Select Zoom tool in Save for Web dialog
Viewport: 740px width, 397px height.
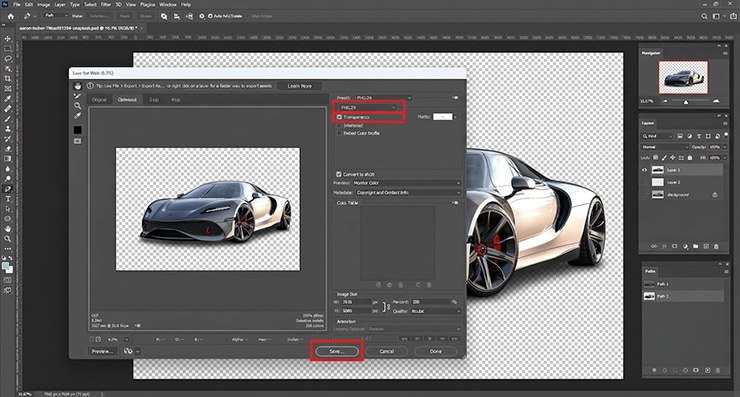[77, 106]
